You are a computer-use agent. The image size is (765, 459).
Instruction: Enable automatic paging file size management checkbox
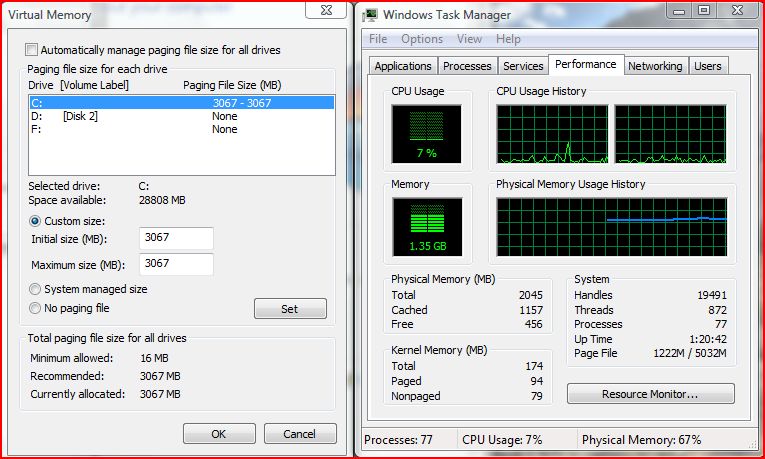coord(31,50)
